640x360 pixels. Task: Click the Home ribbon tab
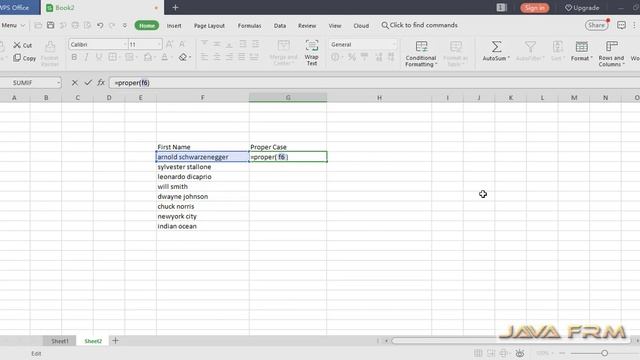coord(147,25)
